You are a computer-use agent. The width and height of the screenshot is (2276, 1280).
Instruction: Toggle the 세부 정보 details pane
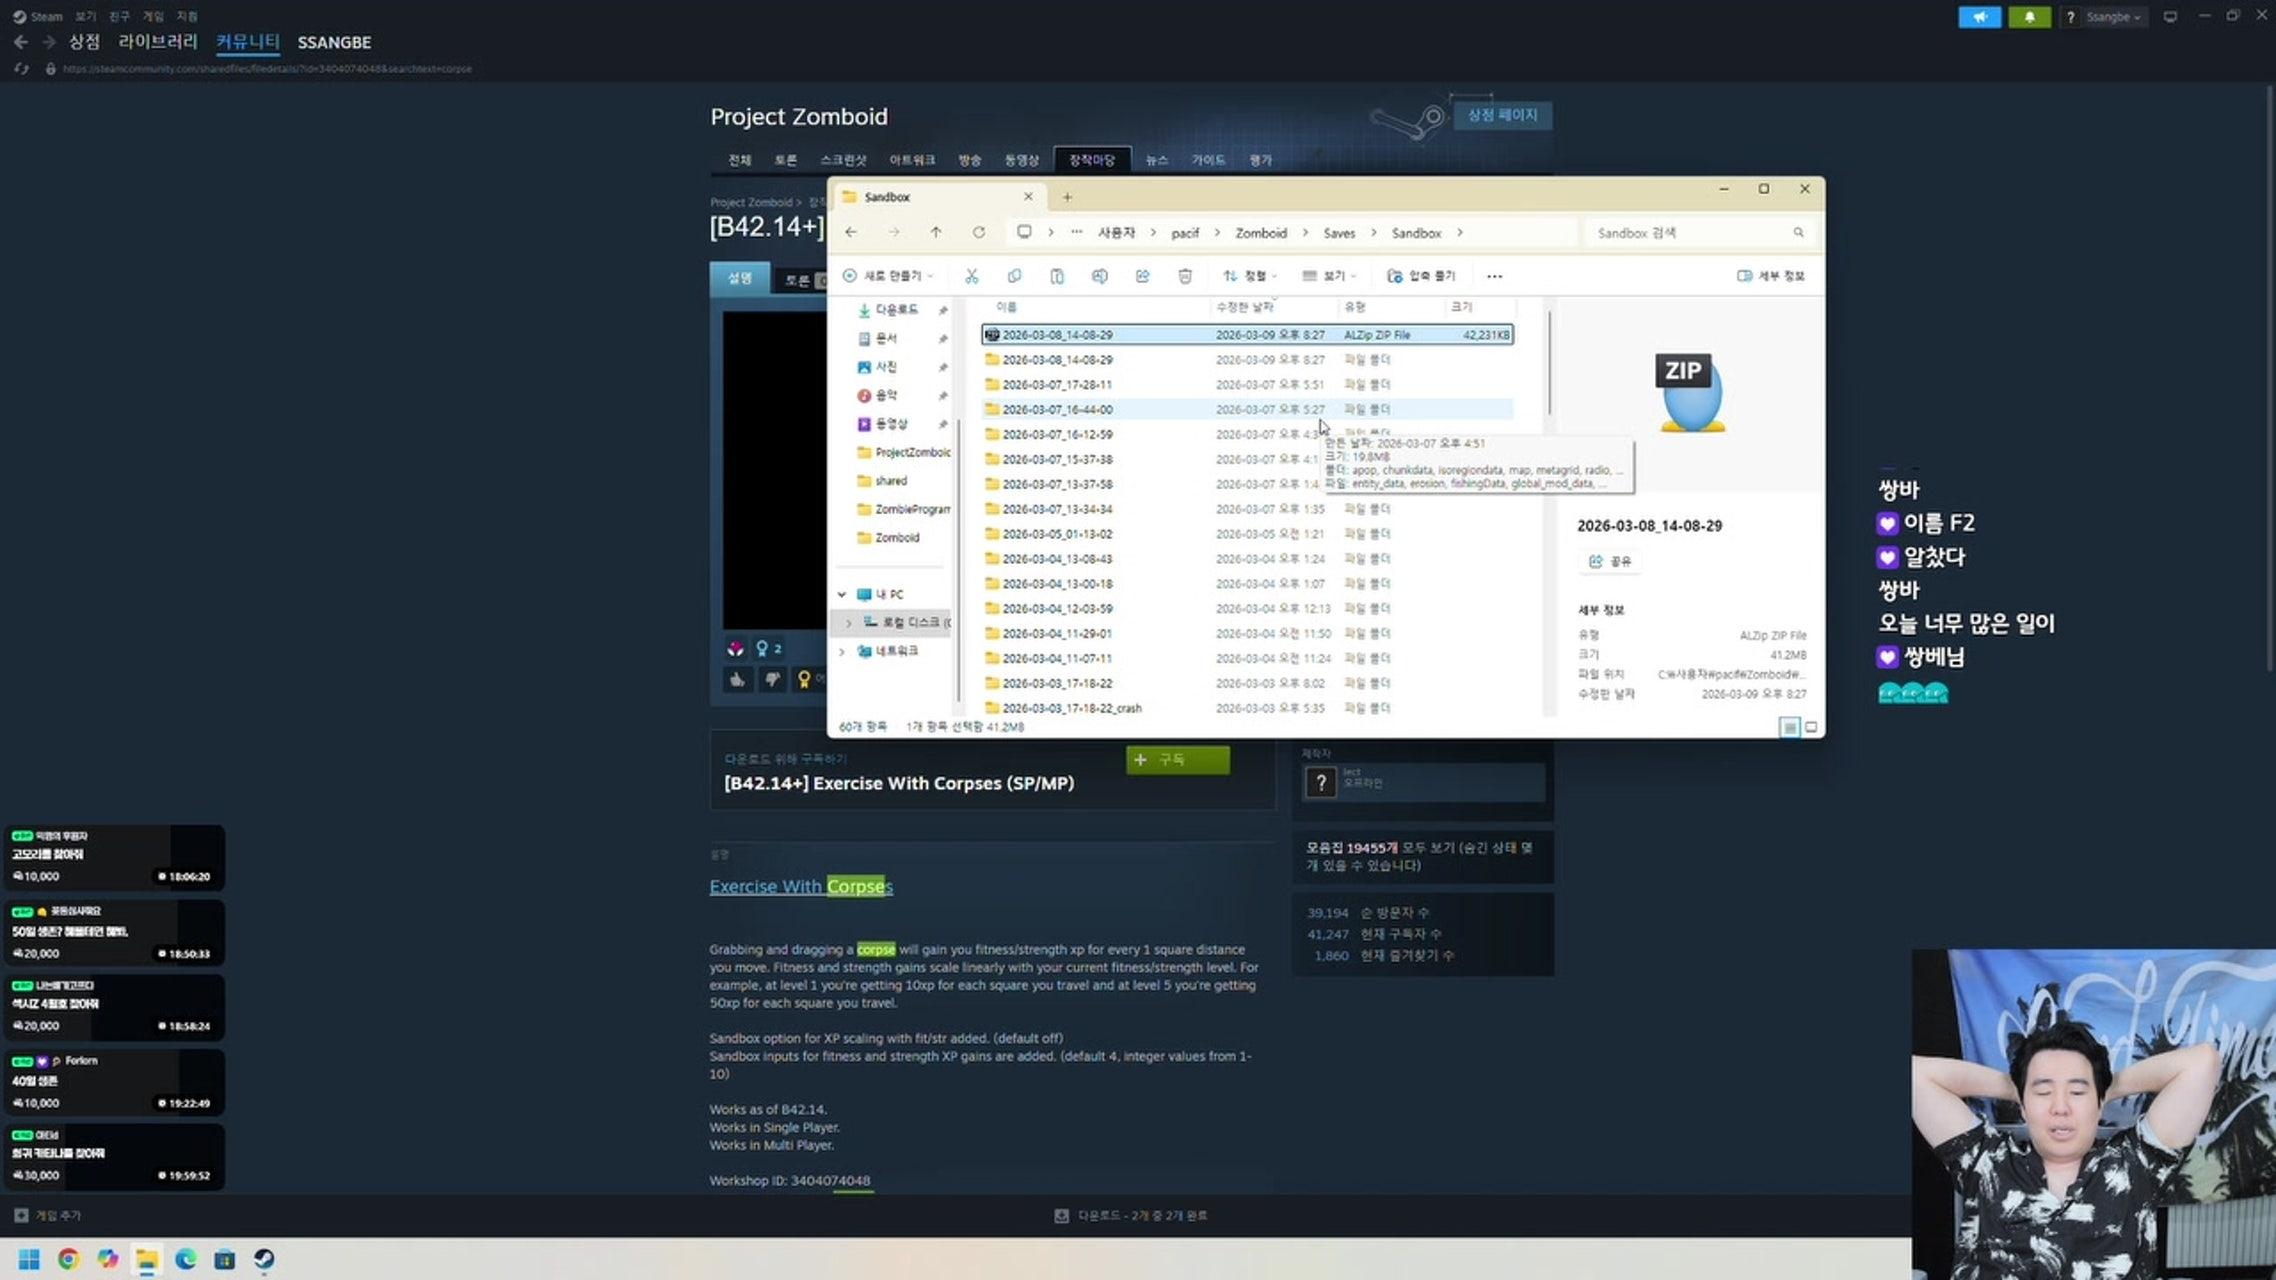point(1771,276)
